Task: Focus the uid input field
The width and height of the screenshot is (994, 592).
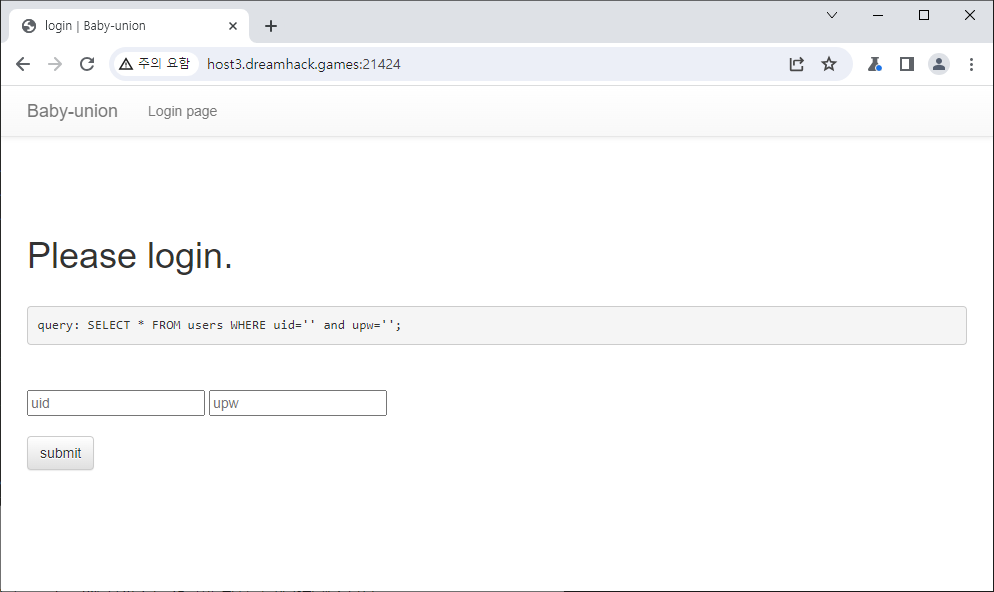Action: click(115, 403)
